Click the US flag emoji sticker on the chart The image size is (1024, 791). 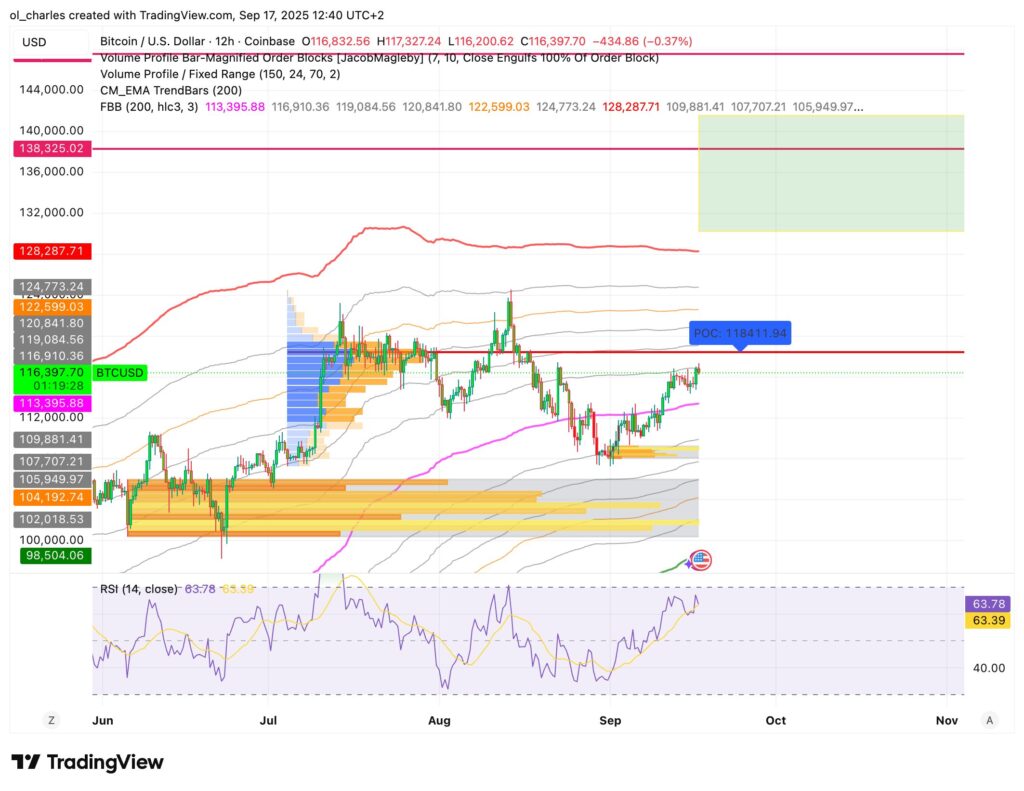click(703, 560)
